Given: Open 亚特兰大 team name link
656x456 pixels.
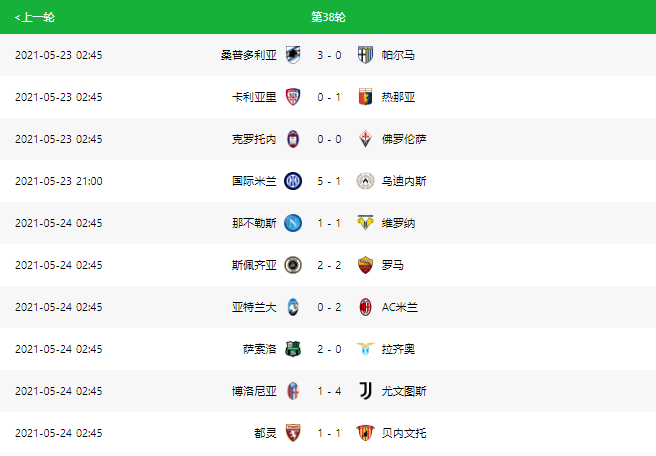Looking at the screenshot, I should pos(254,307).
